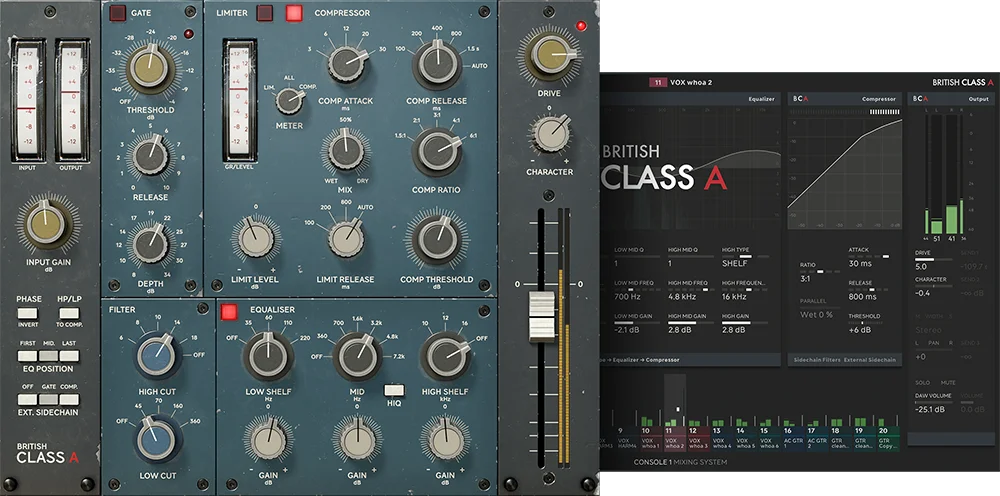1000x496 pixels.
Task: Click the Drive slider in Console 1 output
Action: tap(933, 259)
